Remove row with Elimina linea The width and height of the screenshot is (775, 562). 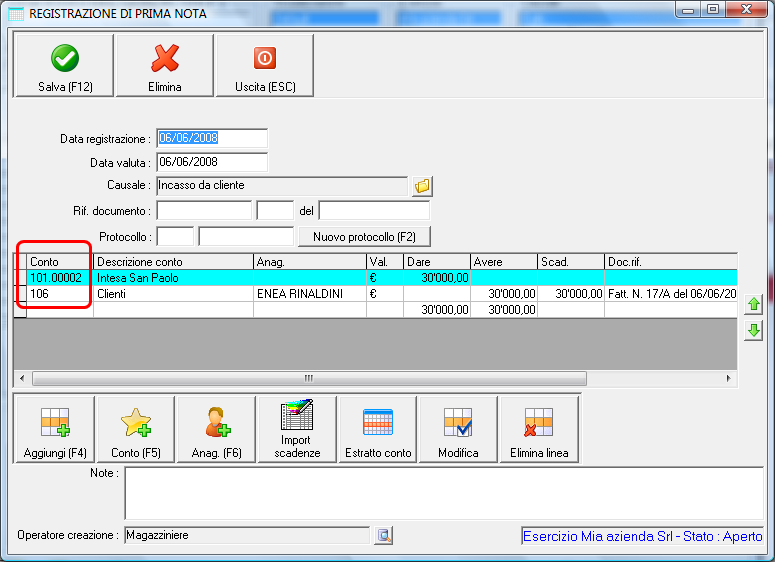(539, 430)
